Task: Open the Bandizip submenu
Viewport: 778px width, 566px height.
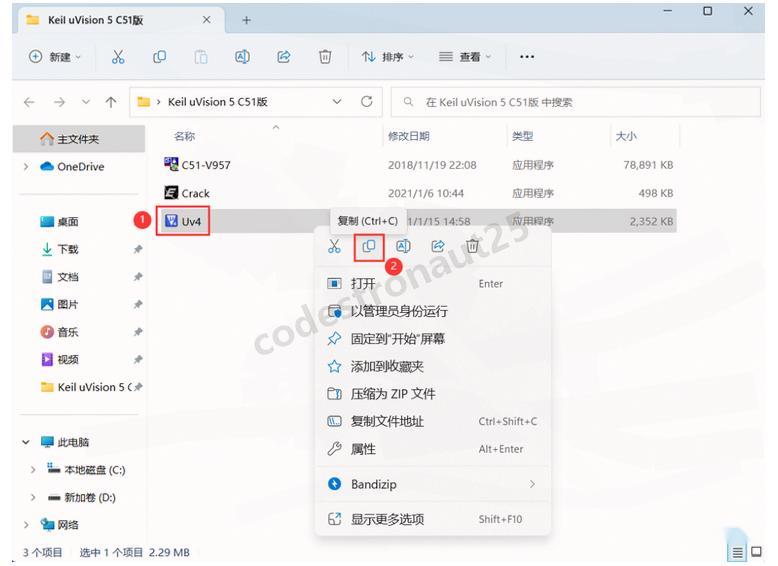Action: coord(433,484)
